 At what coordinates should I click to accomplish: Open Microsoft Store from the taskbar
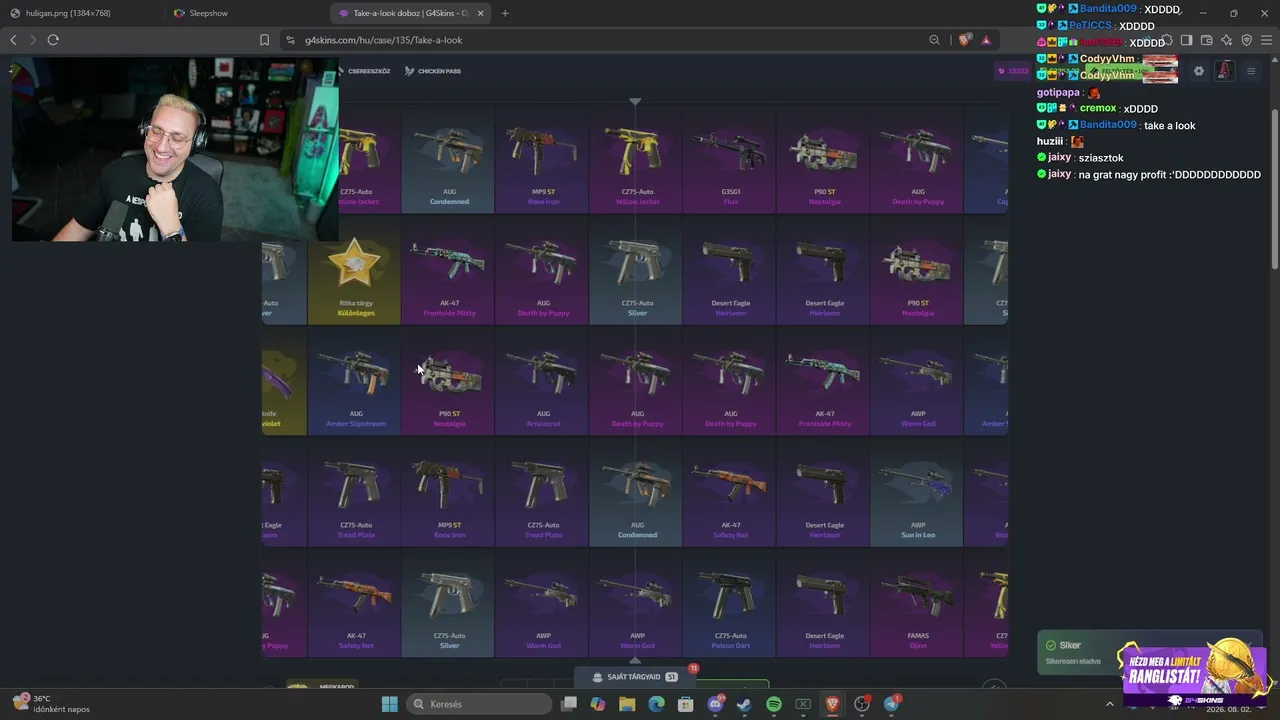[685, 704]
